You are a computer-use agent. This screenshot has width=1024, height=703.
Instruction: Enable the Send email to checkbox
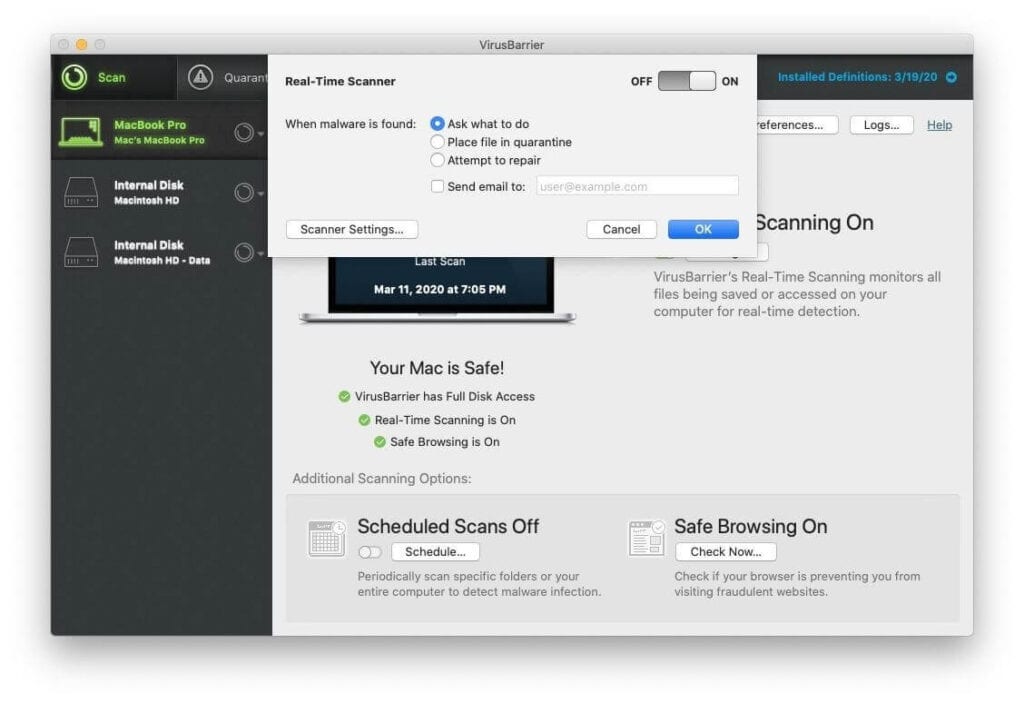click(437, 186)
